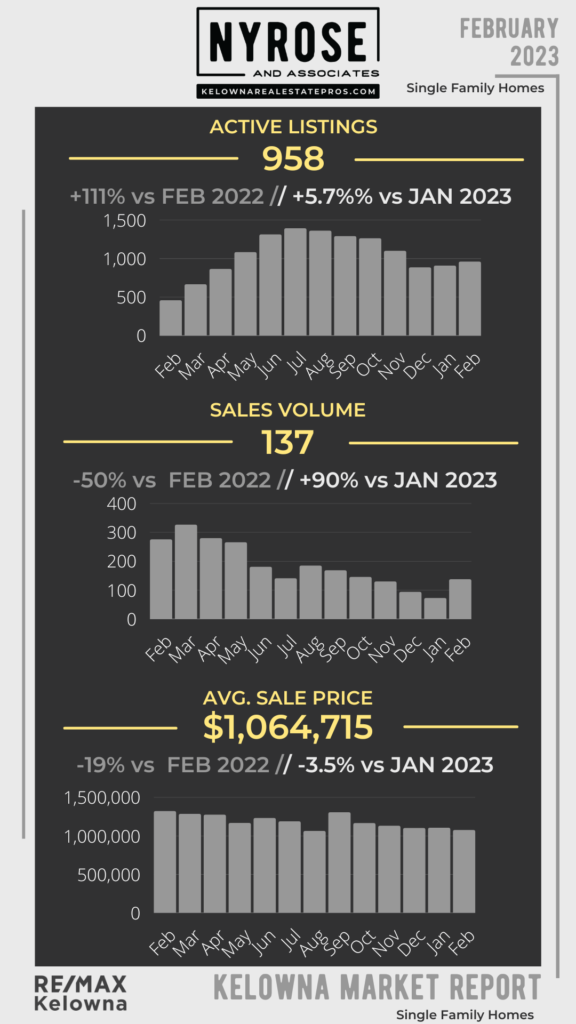
Task: Select the +111% vs FEB 2022 text
Action: point(168,196)
